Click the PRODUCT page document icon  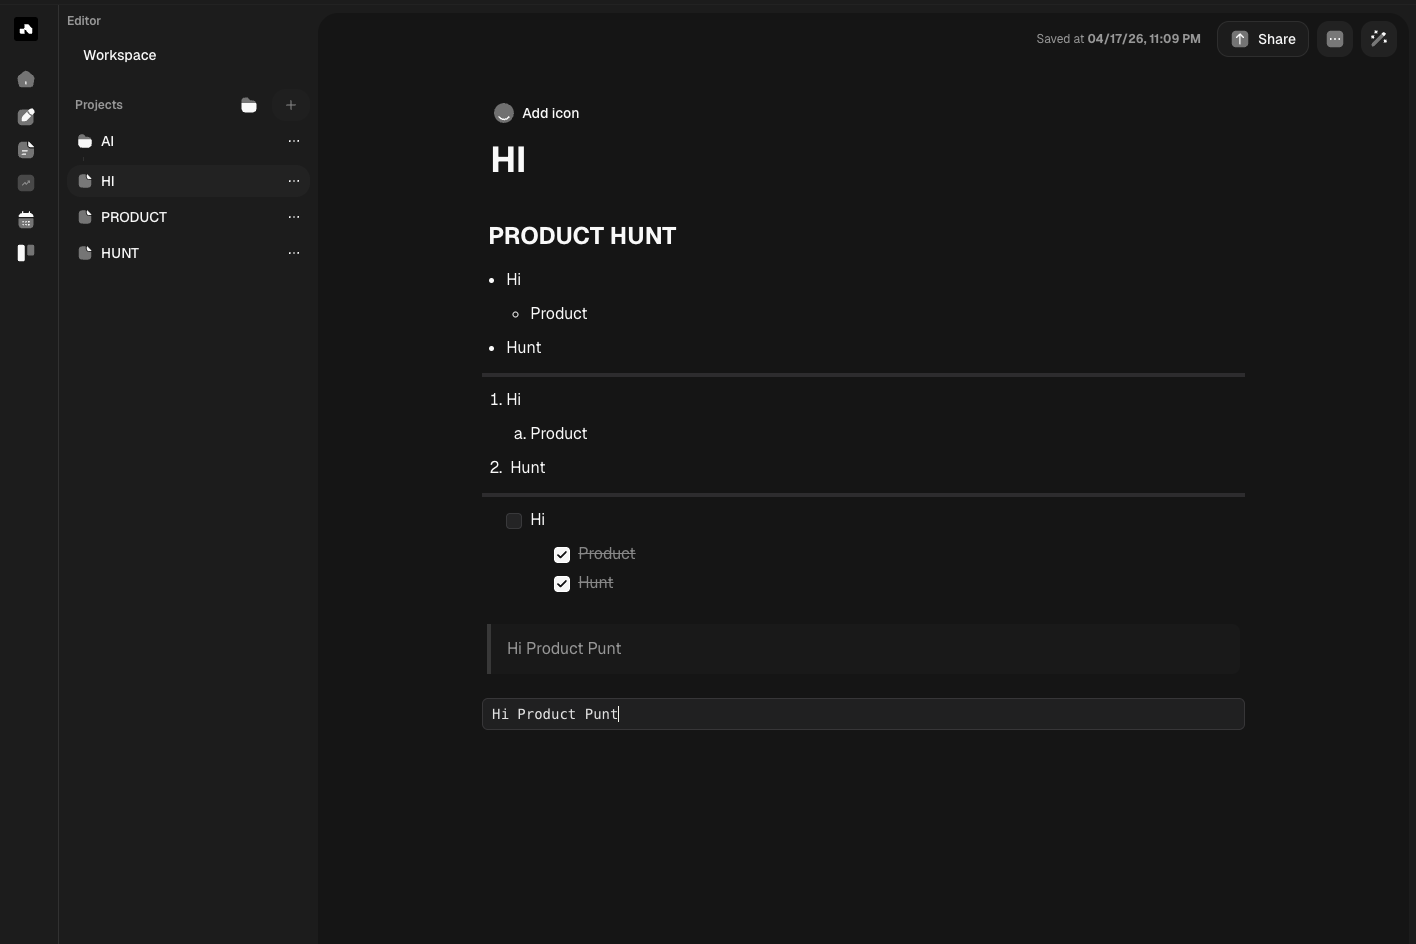click(85, 217)
